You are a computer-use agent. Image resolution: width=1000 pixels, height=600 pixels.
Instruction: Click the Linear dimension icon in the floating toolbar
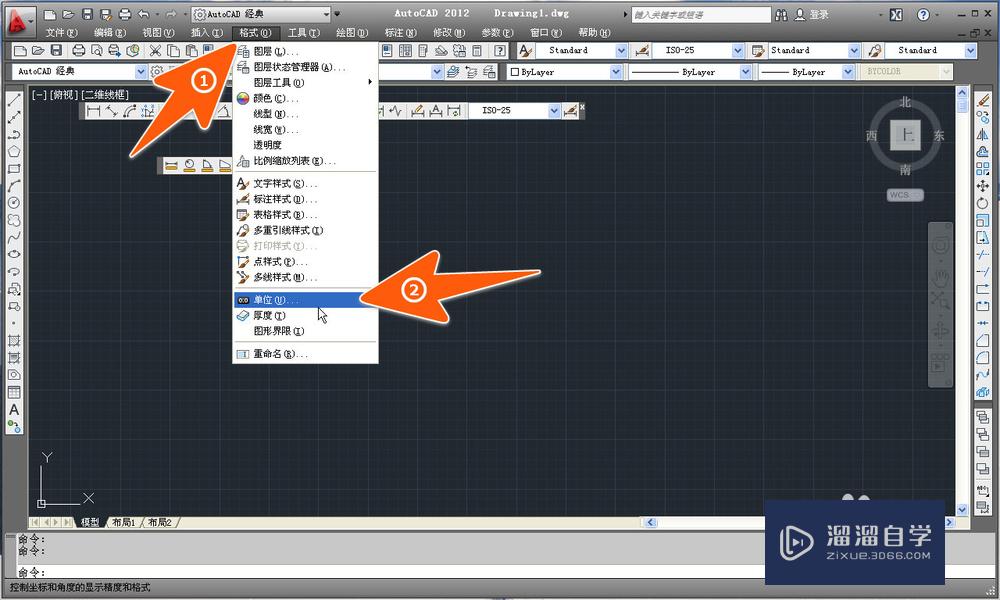94,111
